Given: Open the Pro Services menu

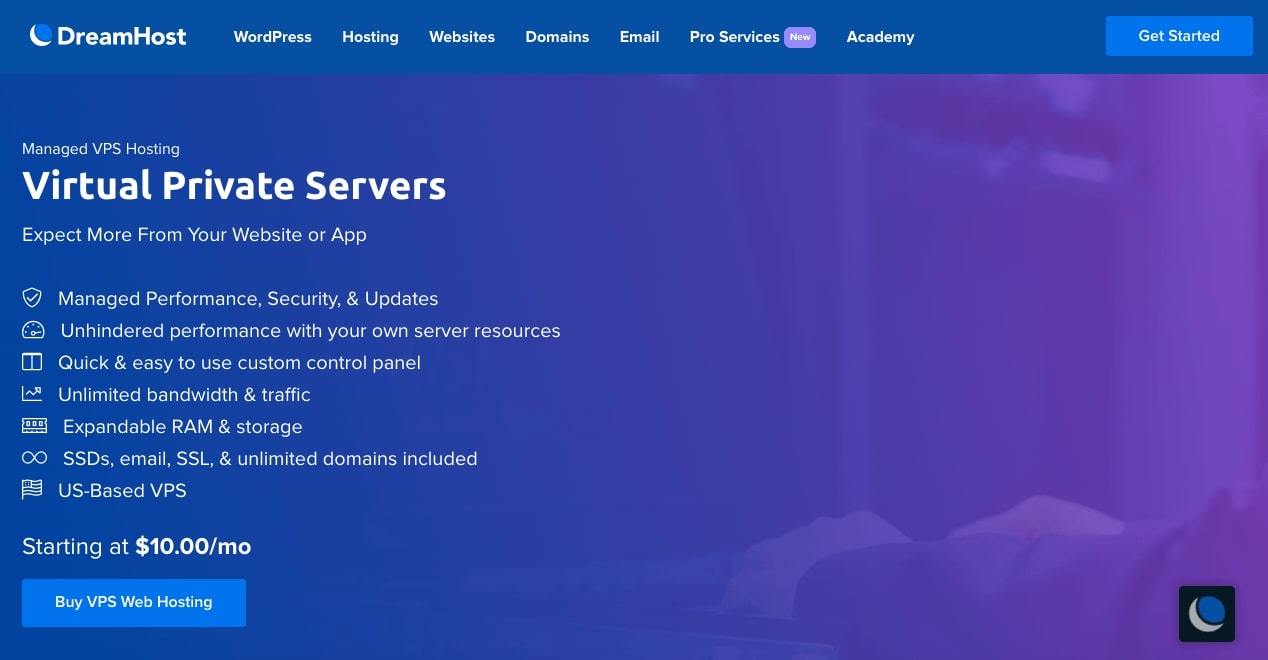Looking at the screenshot, I should tap(734, 36).
